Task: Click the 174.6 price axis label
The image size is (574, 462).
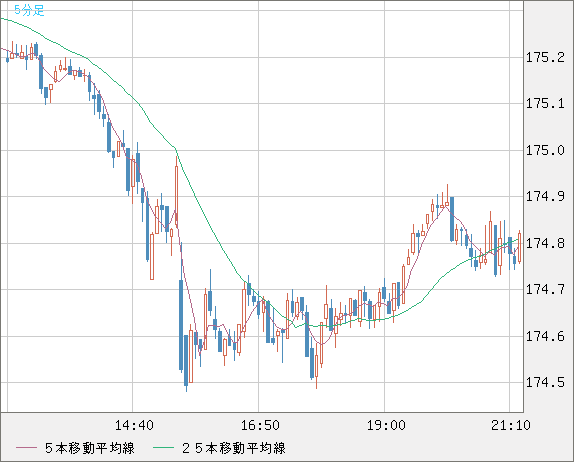Action: point(545,336)
